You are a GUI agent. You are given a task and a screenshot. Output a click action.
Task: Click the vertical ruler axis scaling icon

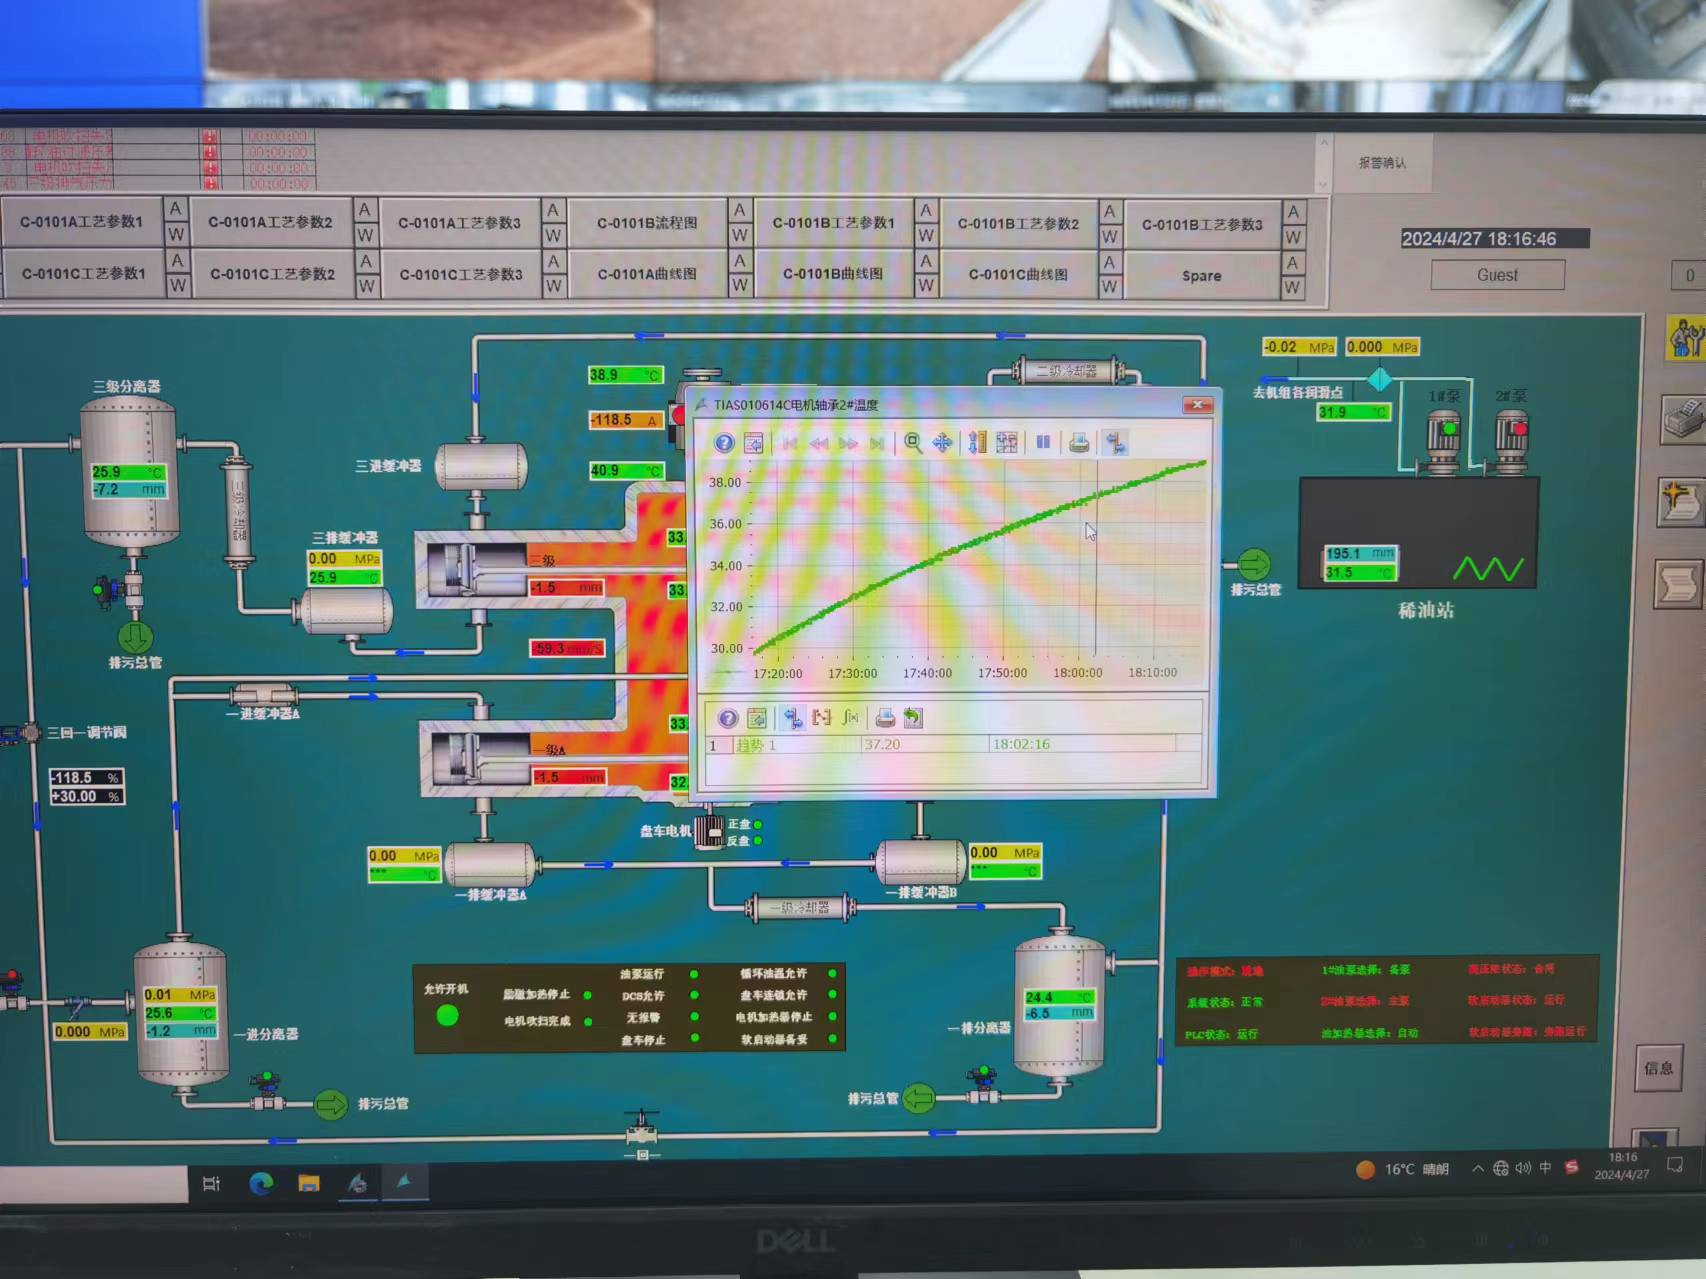pos(977,443)
